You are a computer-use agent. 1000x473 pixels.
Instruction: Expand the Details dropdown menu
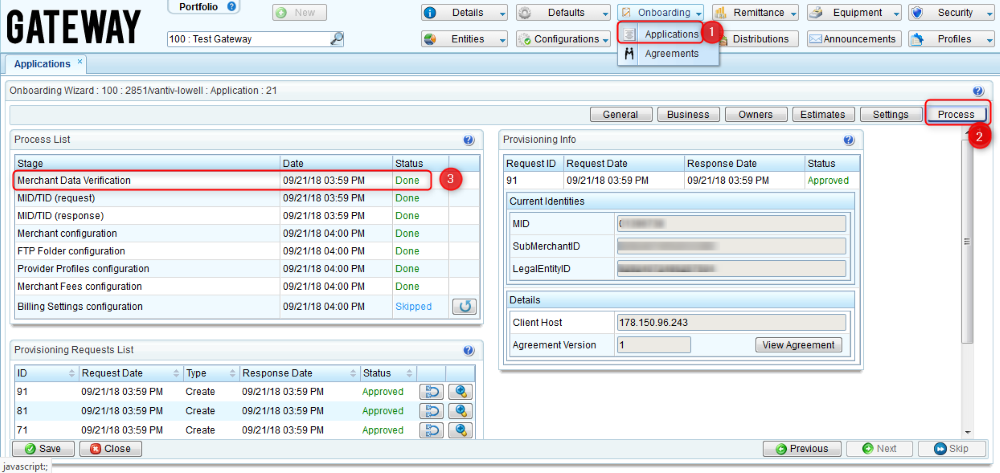click(x=465, y=13)
